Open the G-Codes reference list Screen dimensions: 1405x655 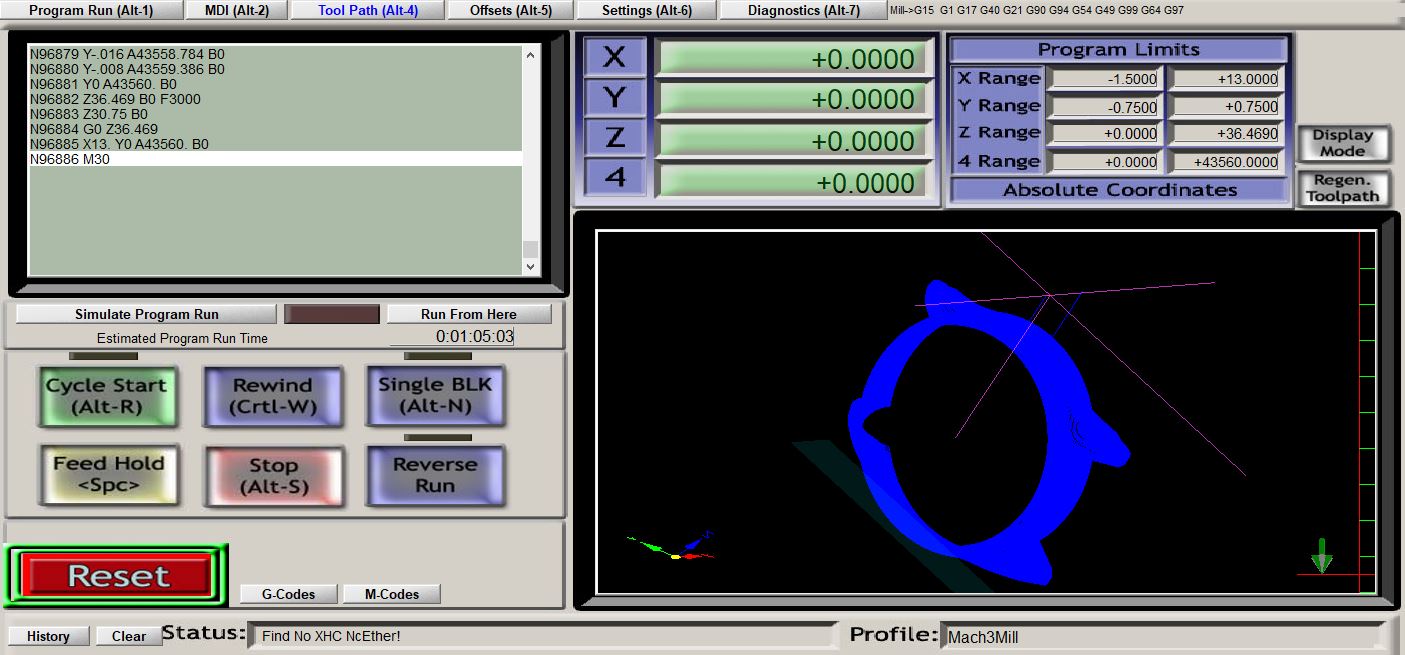(x=288, y=594)
